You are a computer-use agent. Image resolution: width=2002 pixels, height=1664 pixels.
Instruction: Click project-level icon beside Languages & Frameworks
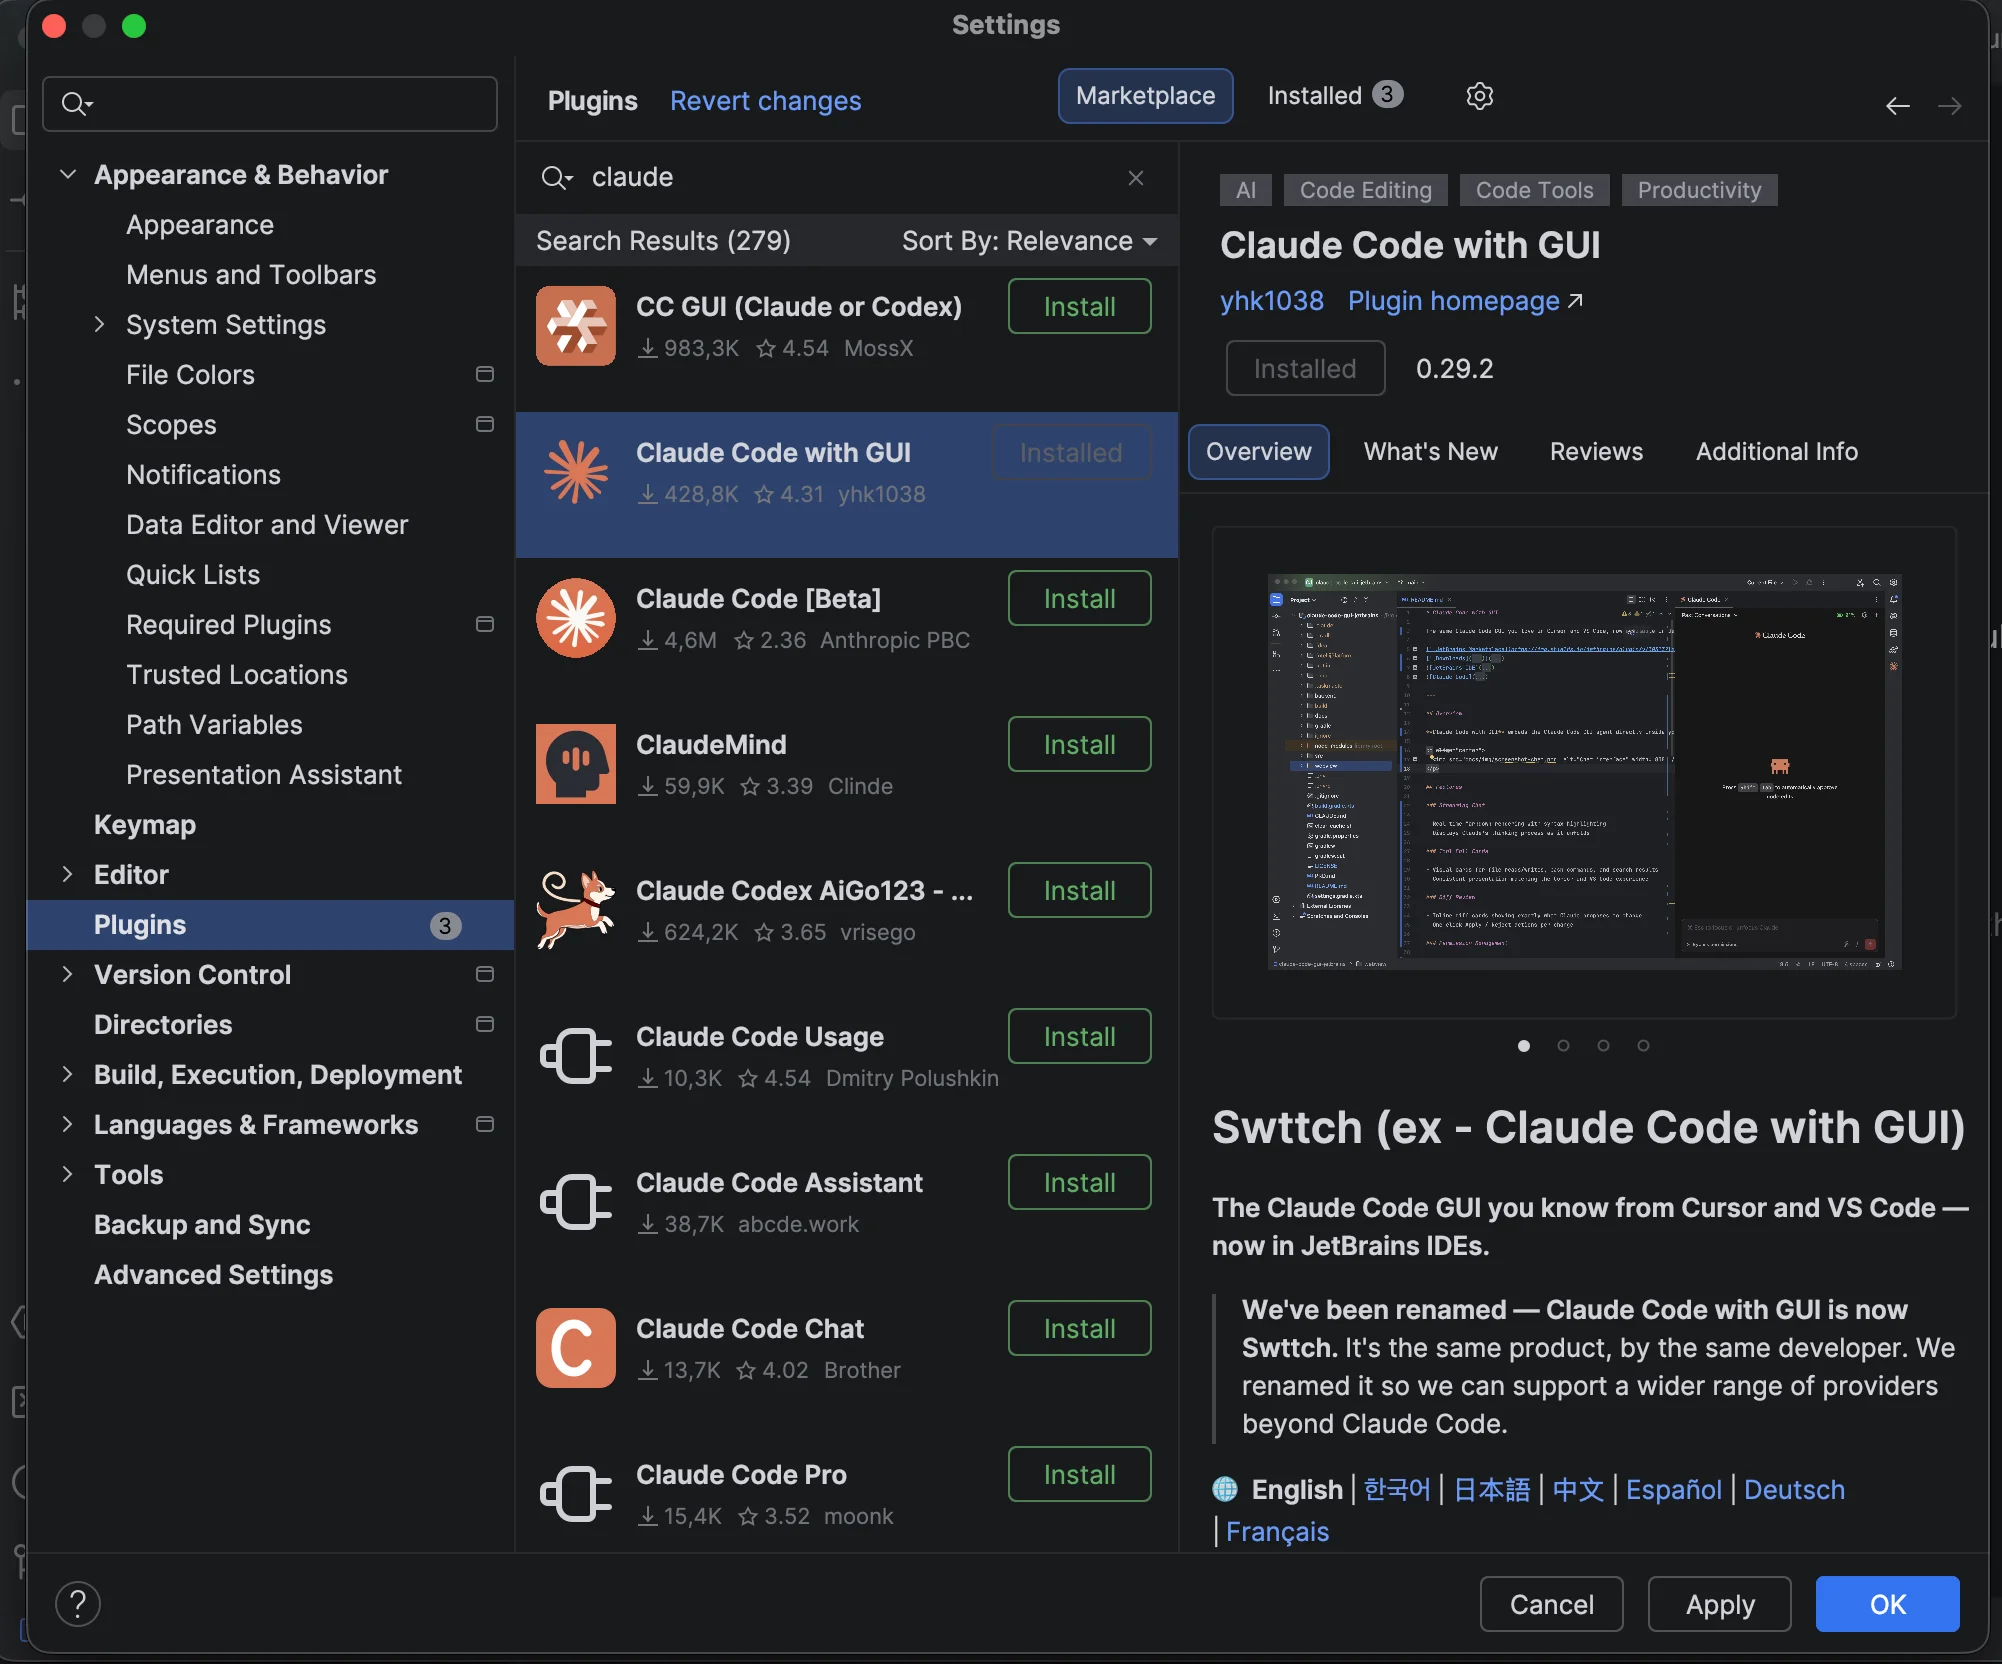[x=485, y=1124]
